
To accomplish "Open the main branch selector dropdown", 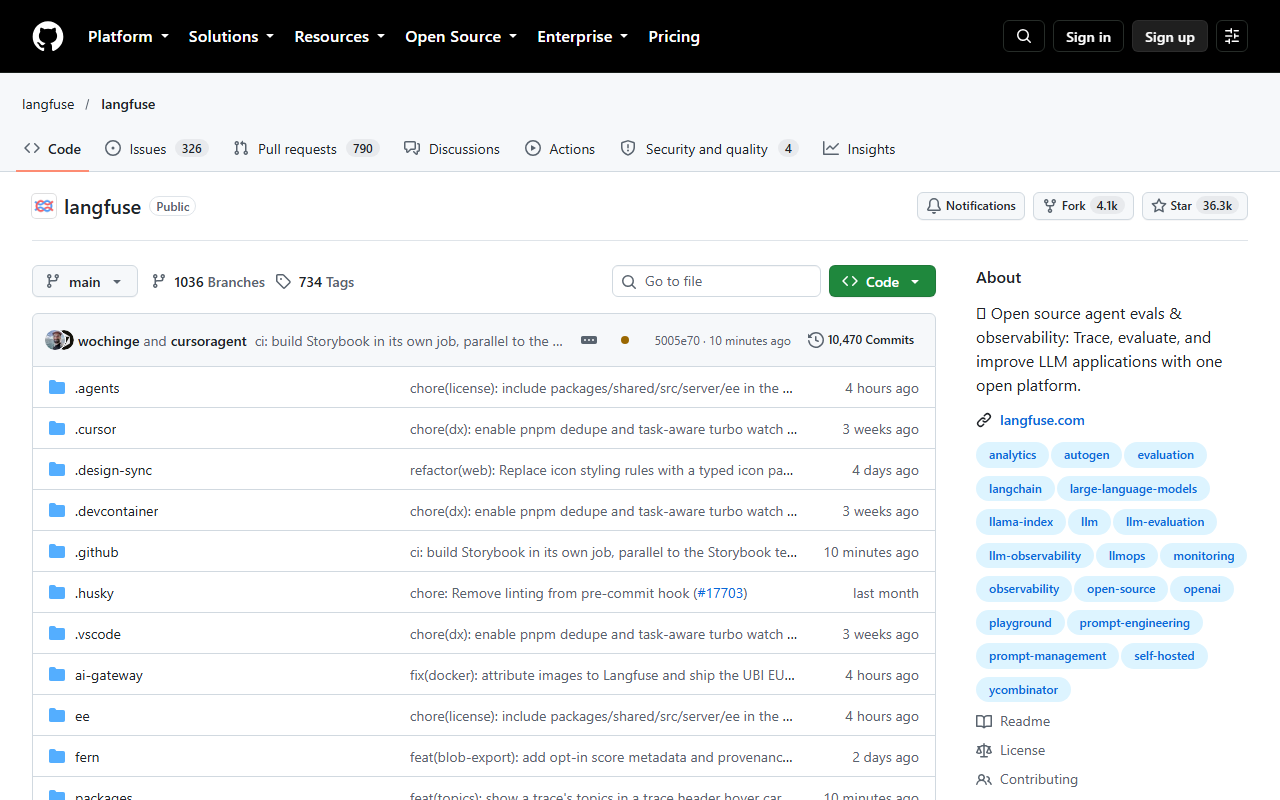I will click(x=85, y=281).
